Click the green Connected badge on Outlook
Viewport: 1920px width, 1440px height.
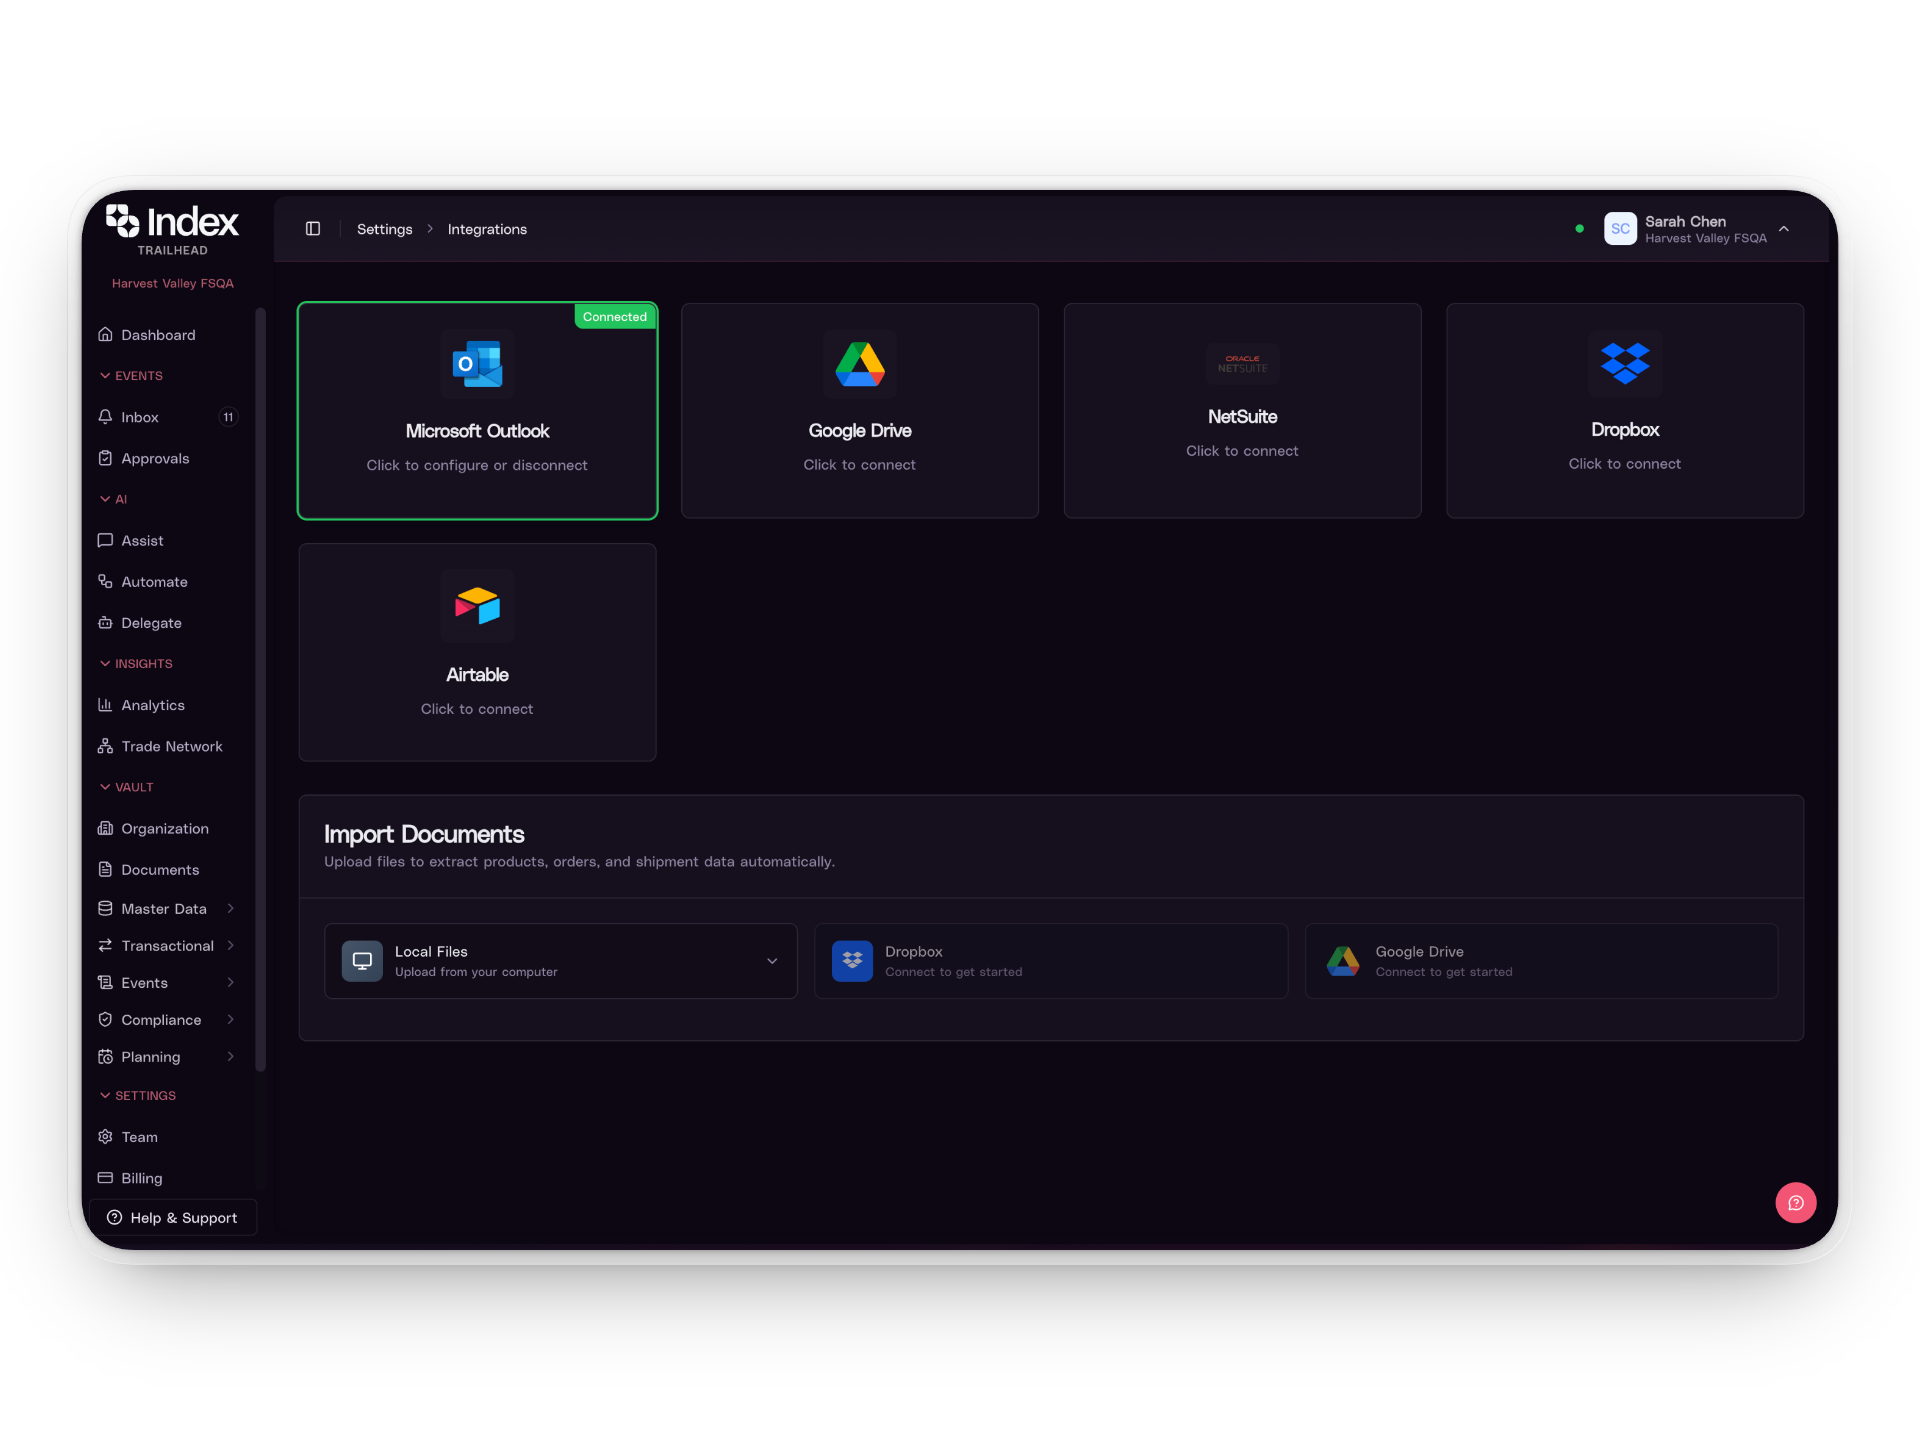614,316
